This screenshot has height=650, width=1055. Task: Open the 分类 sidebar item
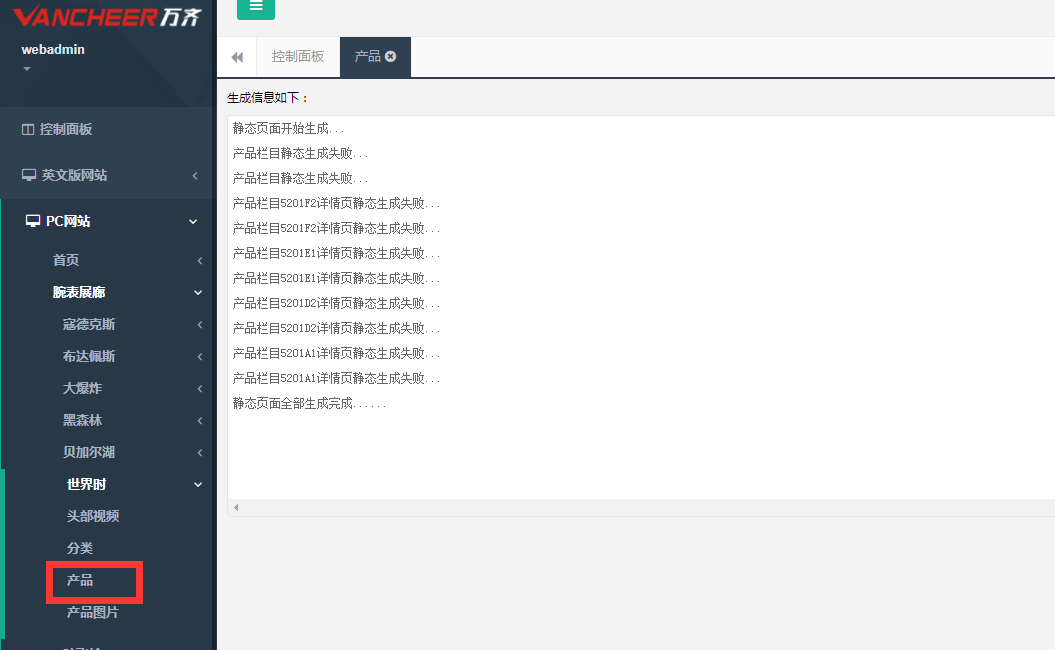point(80,548)
